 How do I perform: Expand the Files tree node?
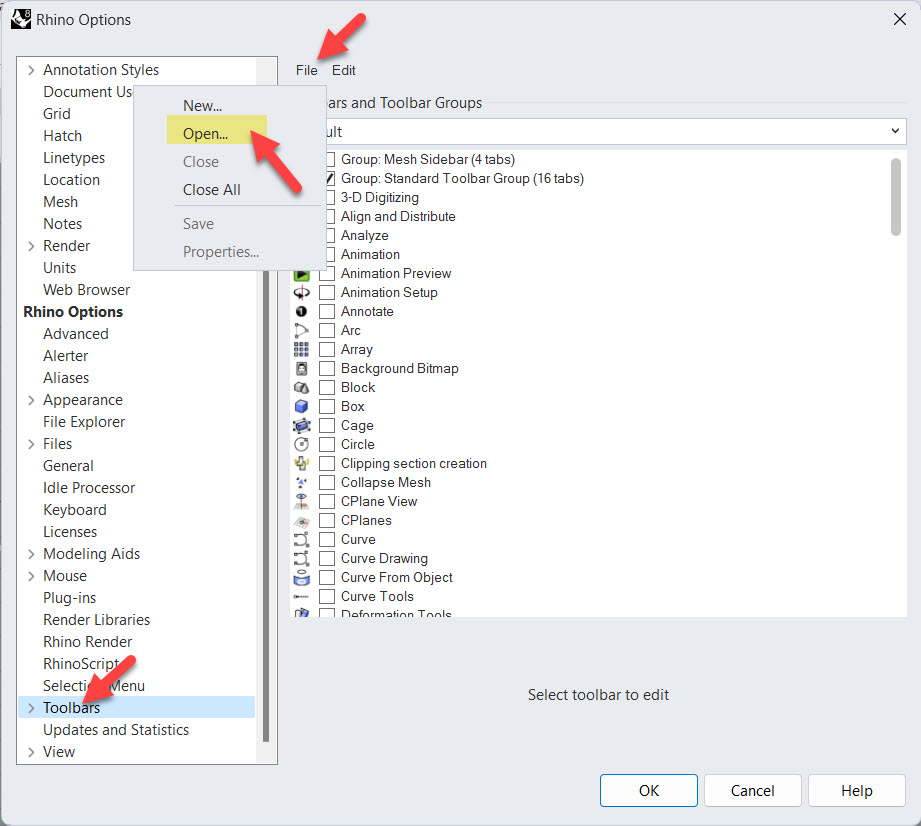[x=31, y=444]
